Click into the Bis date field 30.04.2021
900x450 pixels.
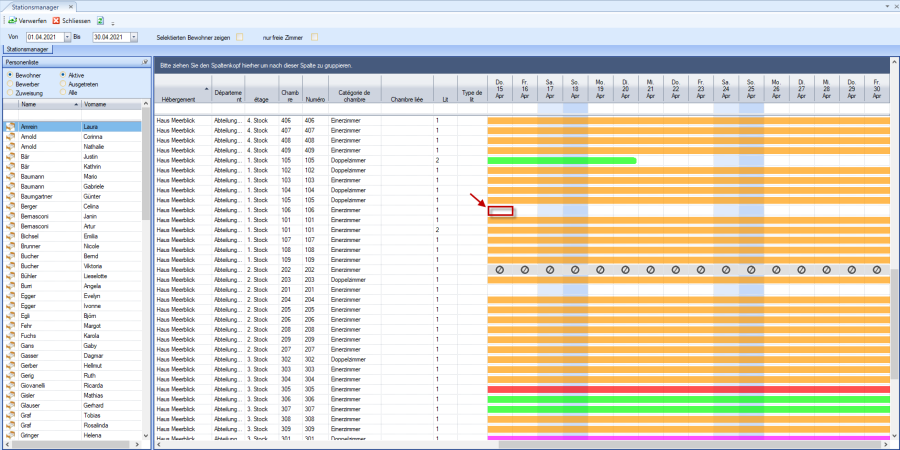click(x=111, y=37)
